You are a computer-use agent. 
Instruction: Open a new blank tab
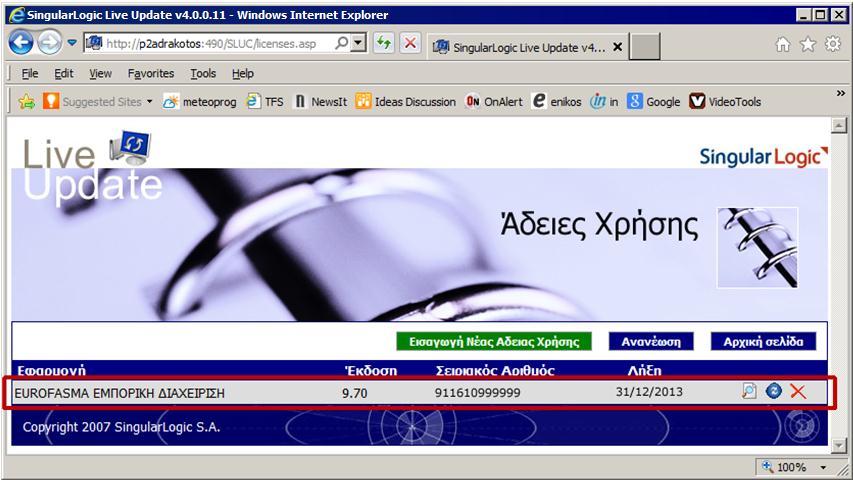pyautogui.click(x=645, y=47)
